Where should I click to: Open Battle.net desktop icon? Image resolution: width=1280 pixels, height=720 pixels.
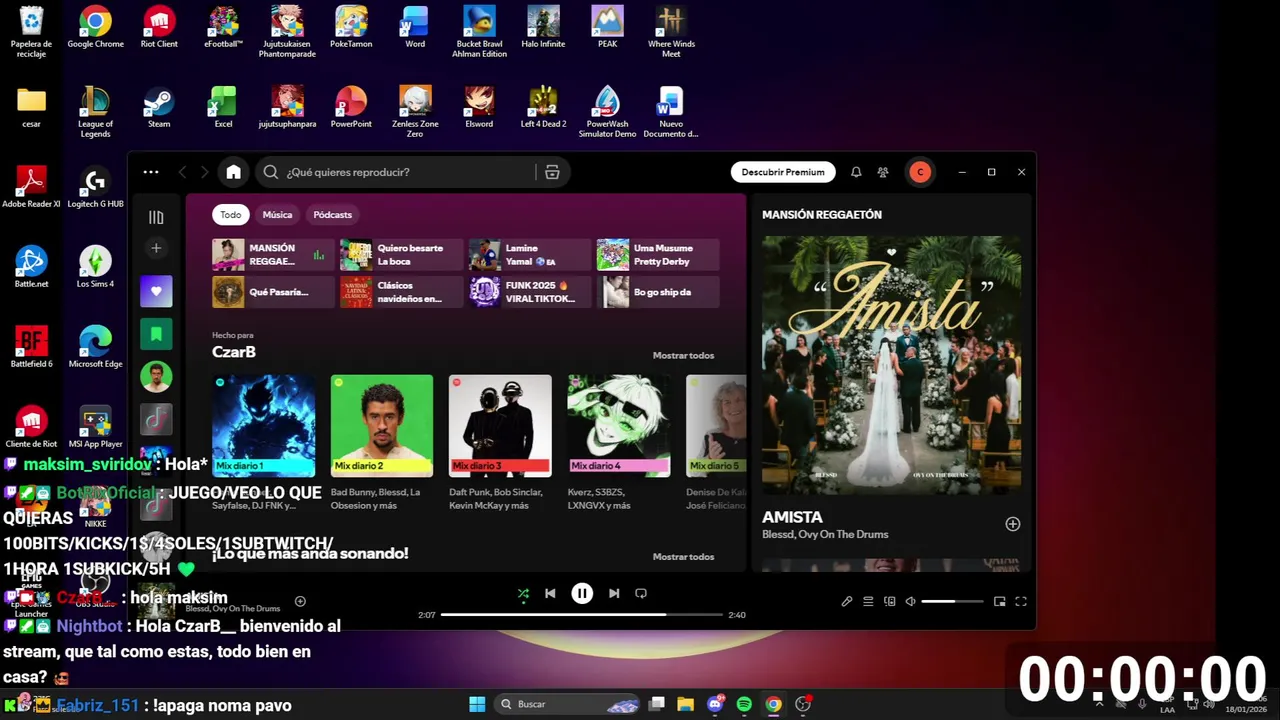click(x=31, y=268)
